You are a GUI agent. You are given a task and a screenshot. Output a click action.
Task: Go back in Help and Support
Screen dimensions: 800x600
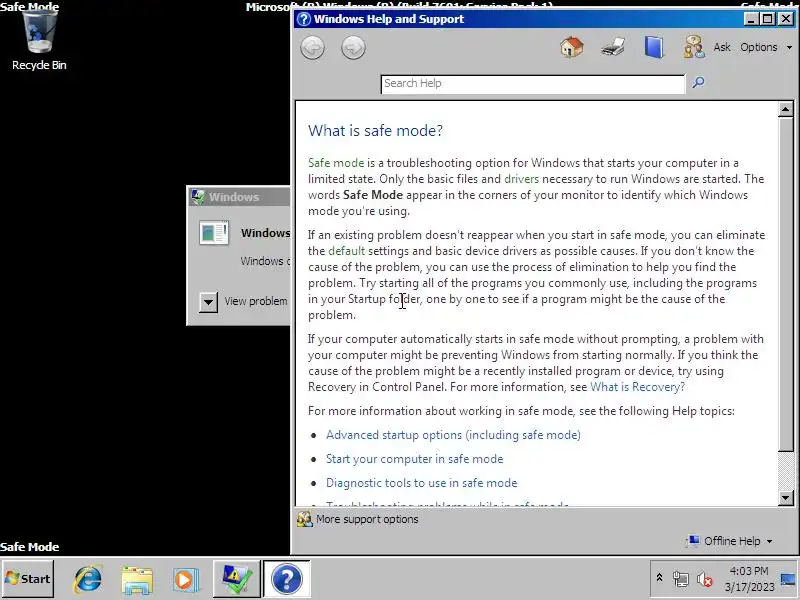pyautogui.click(x=312, y=48)
